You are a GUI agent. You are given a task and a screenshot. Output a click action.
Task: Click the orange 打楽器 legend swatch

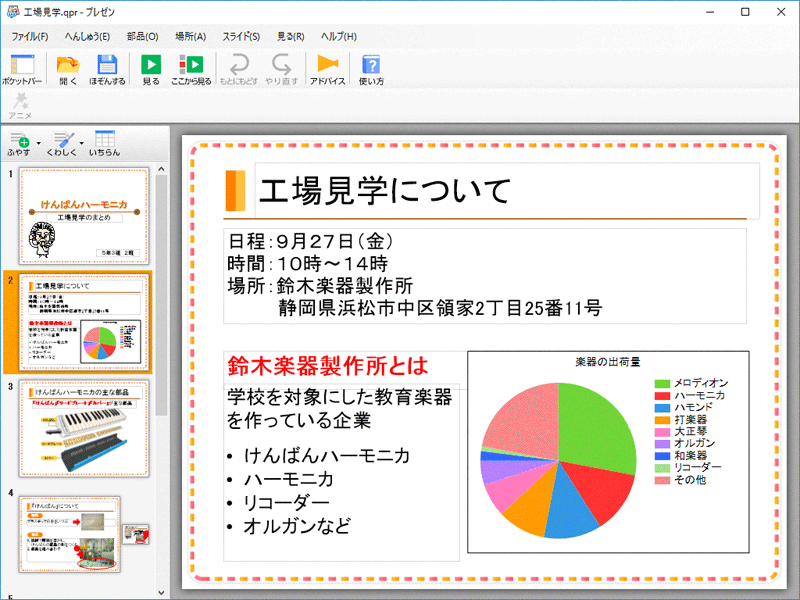(x=662, y=420)
